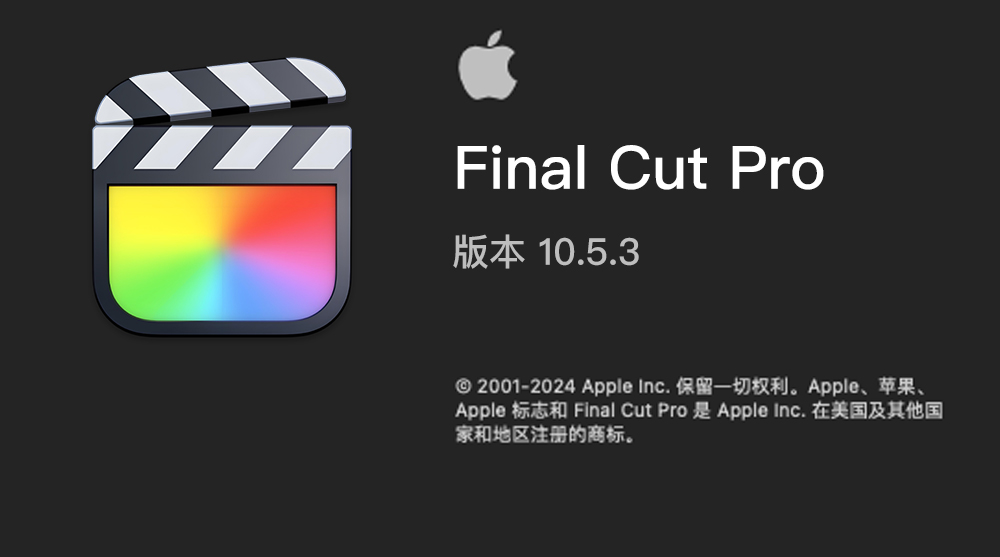Click the Final Cut Pro clapperboard icon
1000x557 pixels.
pos(222,197)
